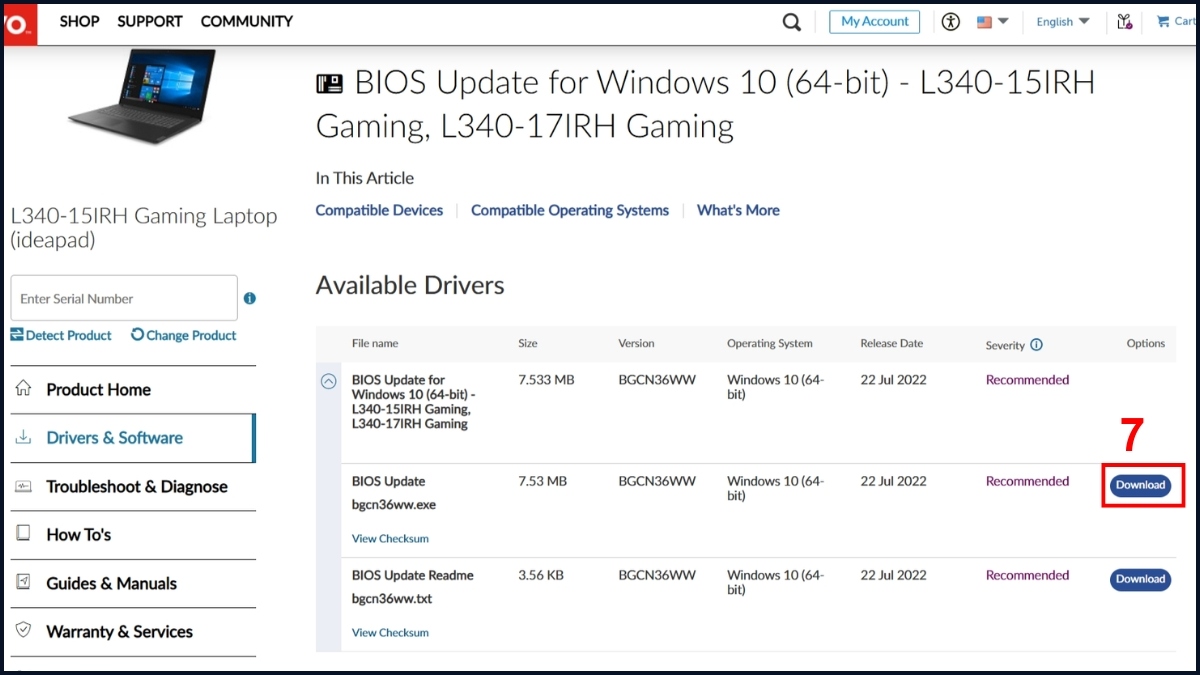Click the Size column header
The image size is (1200, 675).
point(528,343)
